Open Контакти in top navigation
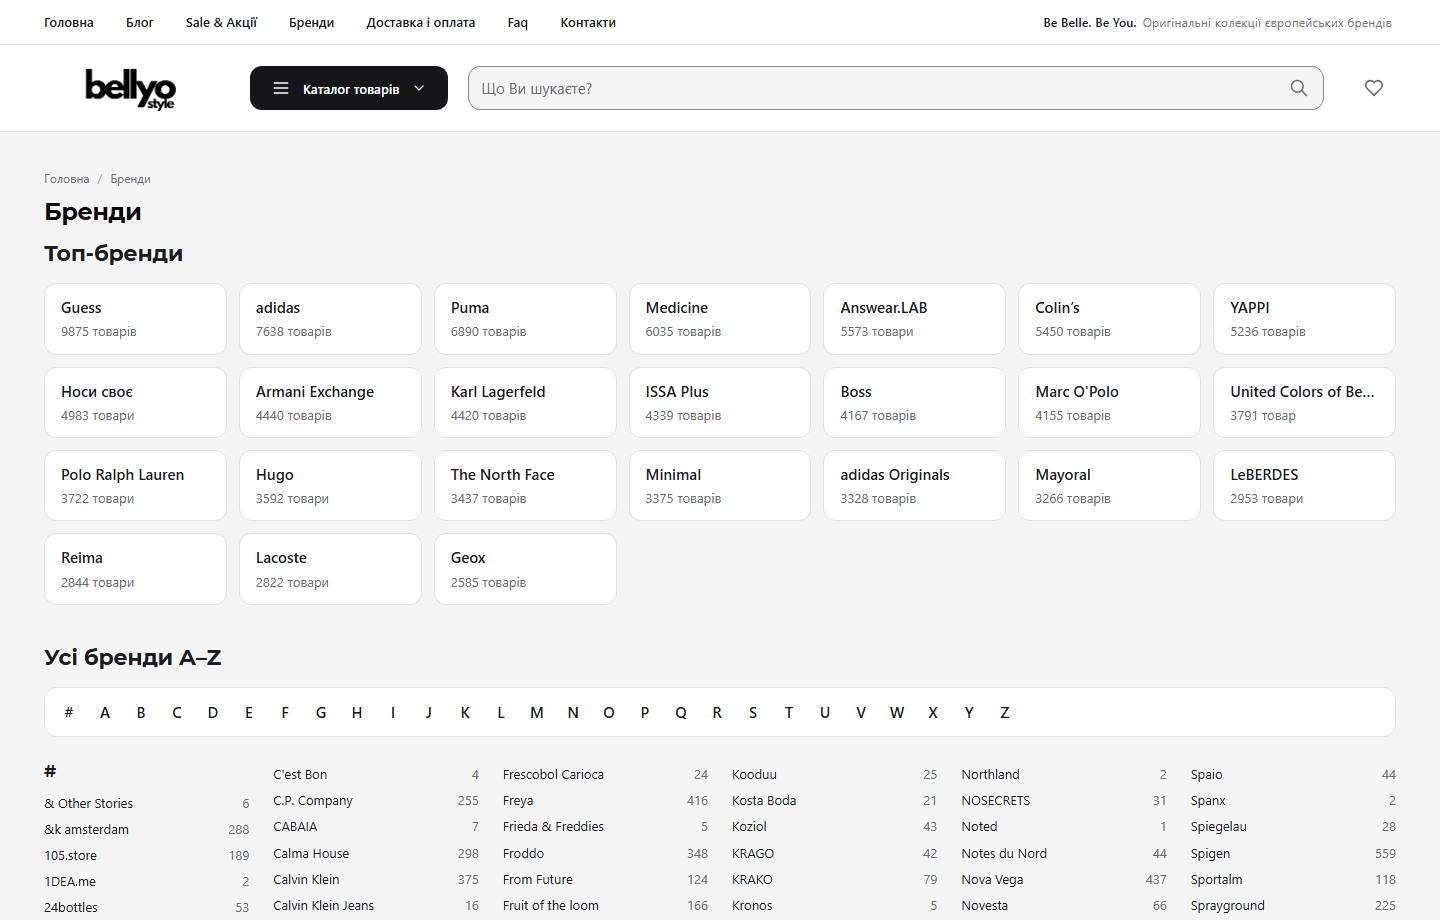This screenshot has height=920, width=1440. pos(588,22)
